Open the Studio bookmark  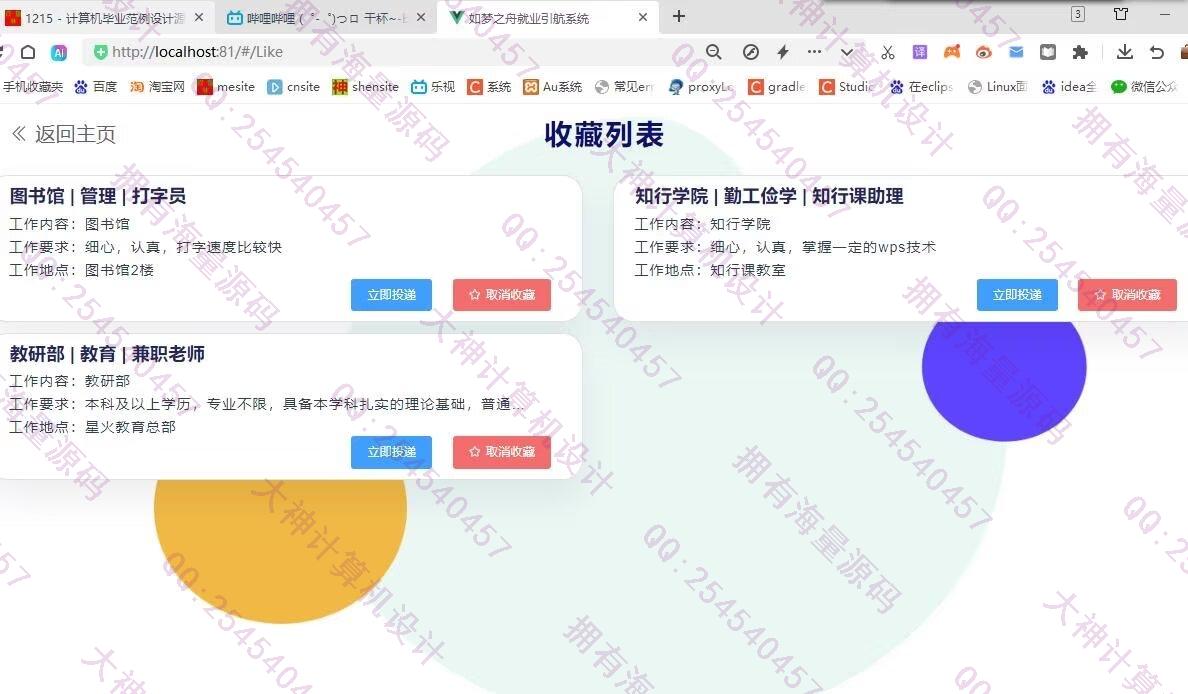click(846, 87)
